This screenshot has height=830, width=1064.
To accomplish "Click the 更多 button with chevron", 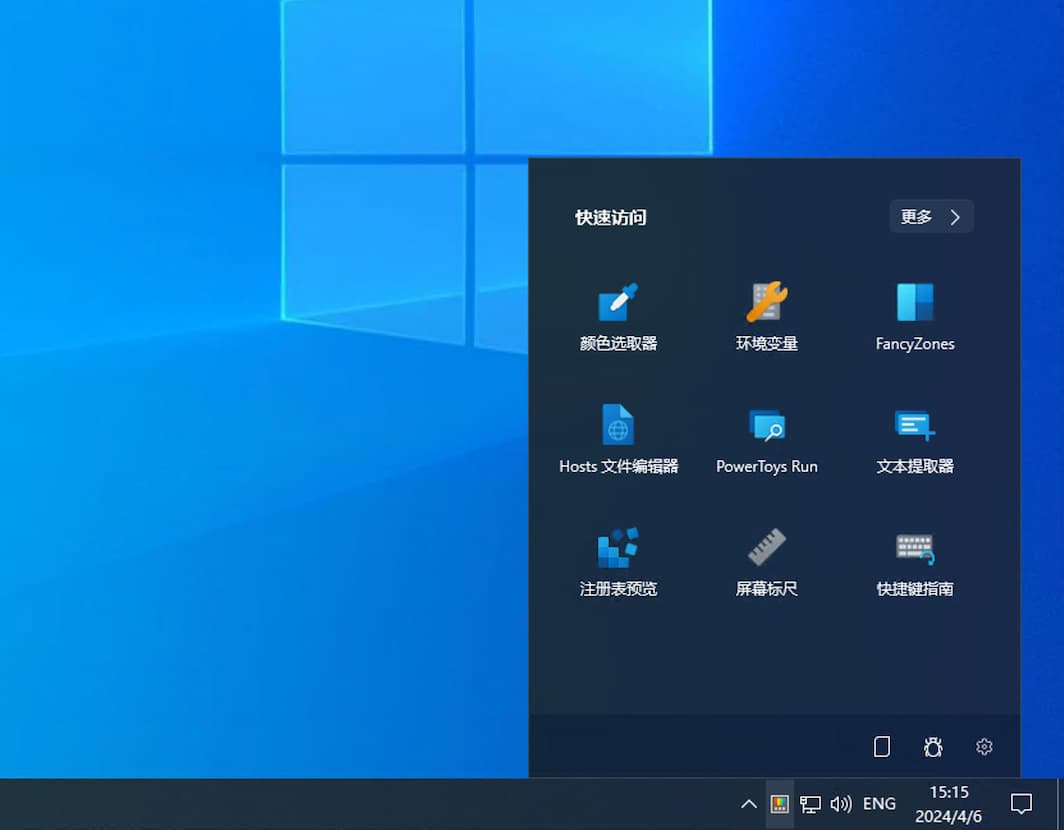I will click(x=931, y=217).
